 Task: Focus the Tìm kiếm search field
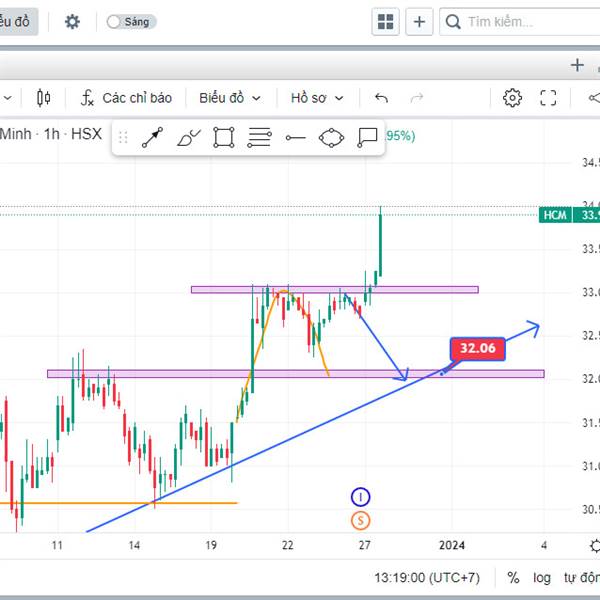pyautogui.click(x=520, y=22)
